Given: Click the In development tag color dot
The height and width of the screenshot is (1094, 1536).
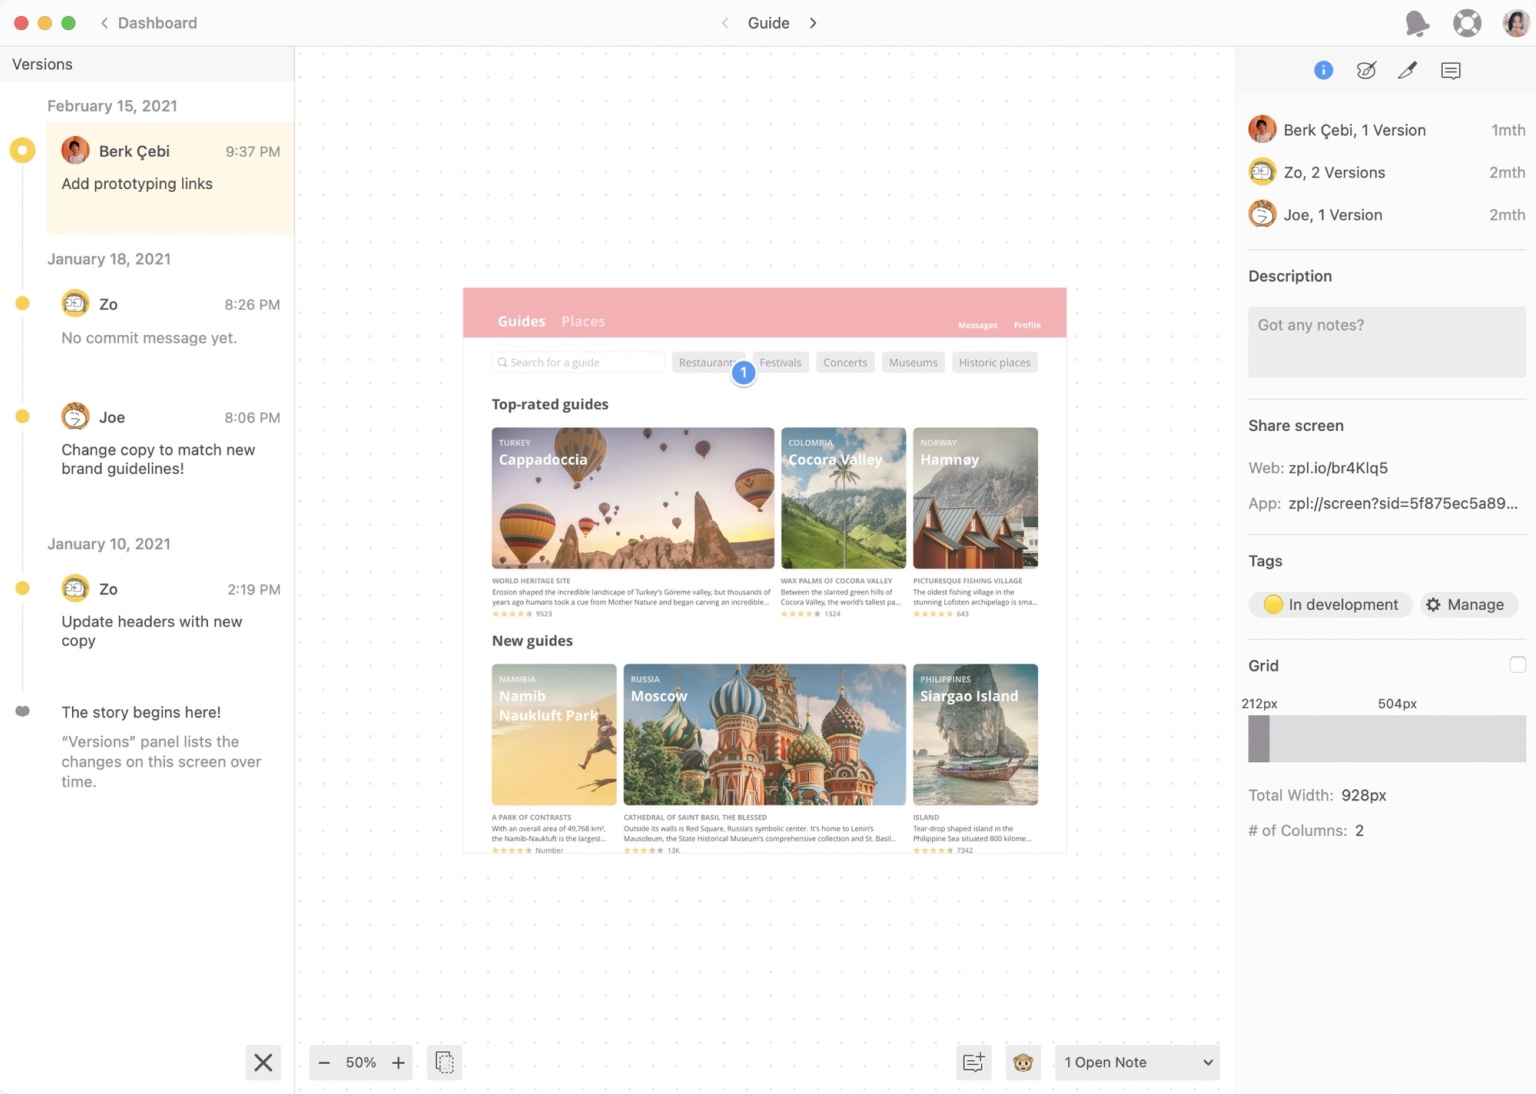Looking at the screenshot, I should tap(1272, 604).
